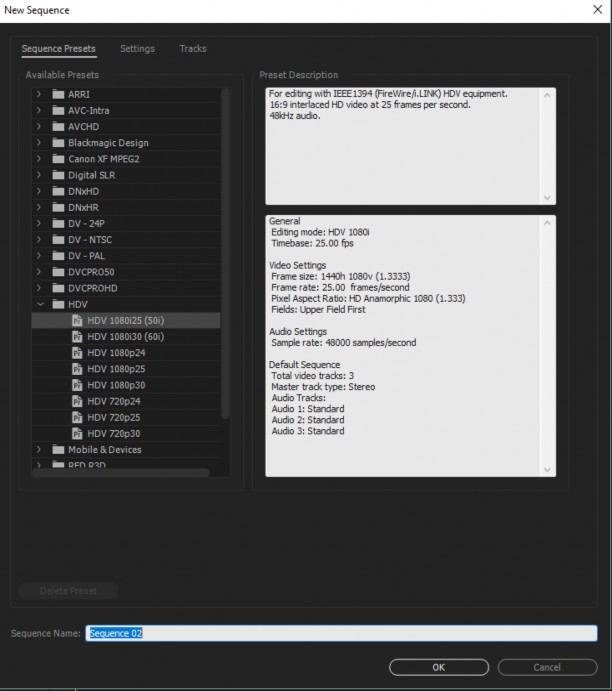This screenshot has height=691, width=612.
Task: Expand the DVCPROHD preset folder
Action: pyautogui.click(x=39, y=288)
